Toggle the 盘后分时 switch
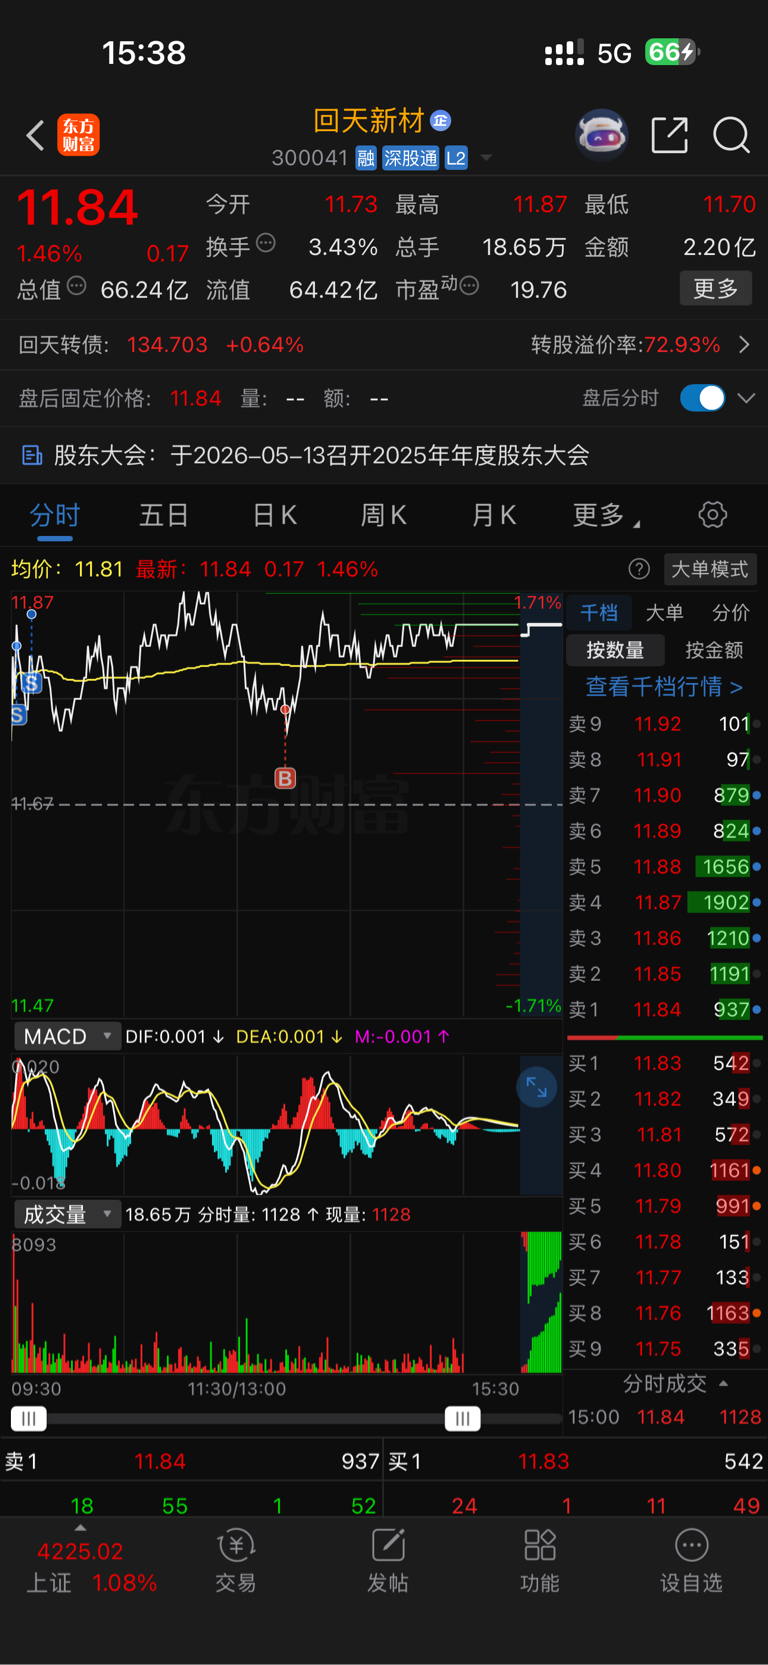This screenshot has height=1665, width=768. (x=702, y=398)
